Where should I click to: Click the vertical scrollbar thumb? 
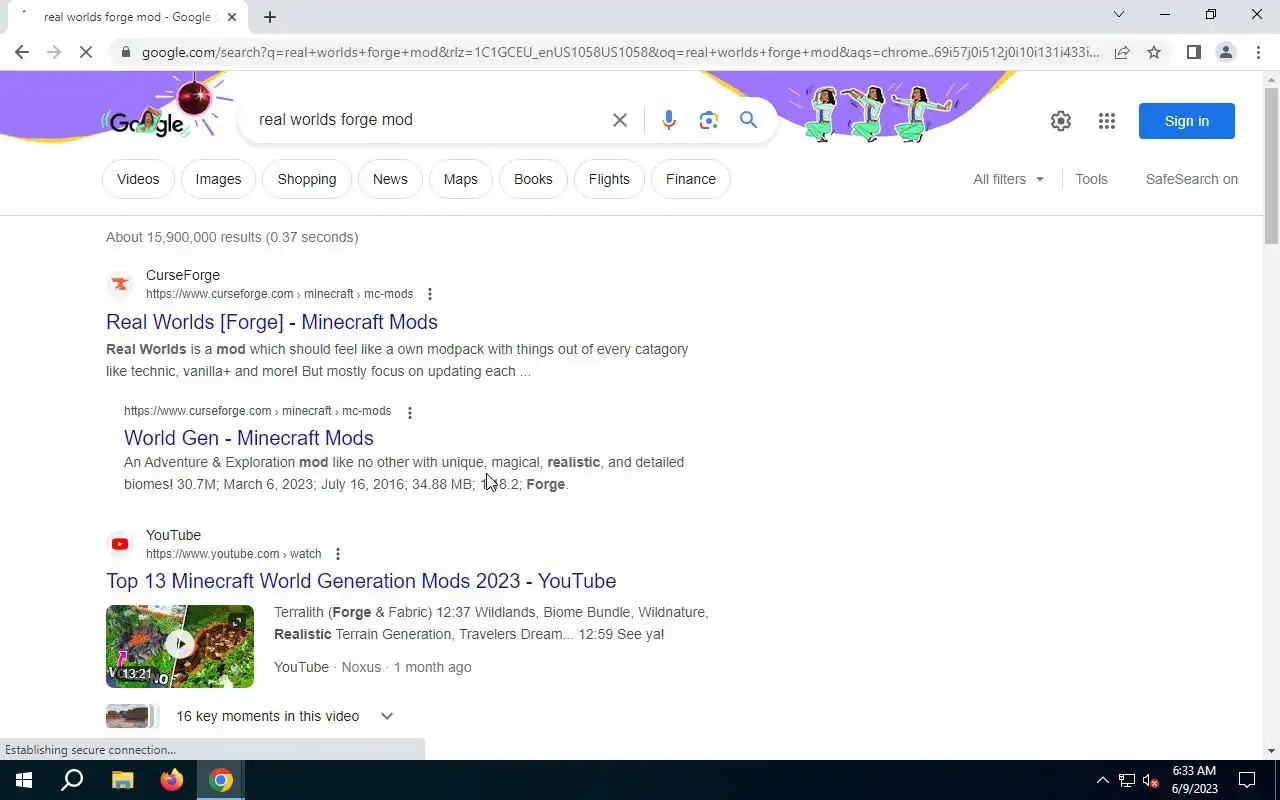pyautogui.click(x=1271, y=165)
